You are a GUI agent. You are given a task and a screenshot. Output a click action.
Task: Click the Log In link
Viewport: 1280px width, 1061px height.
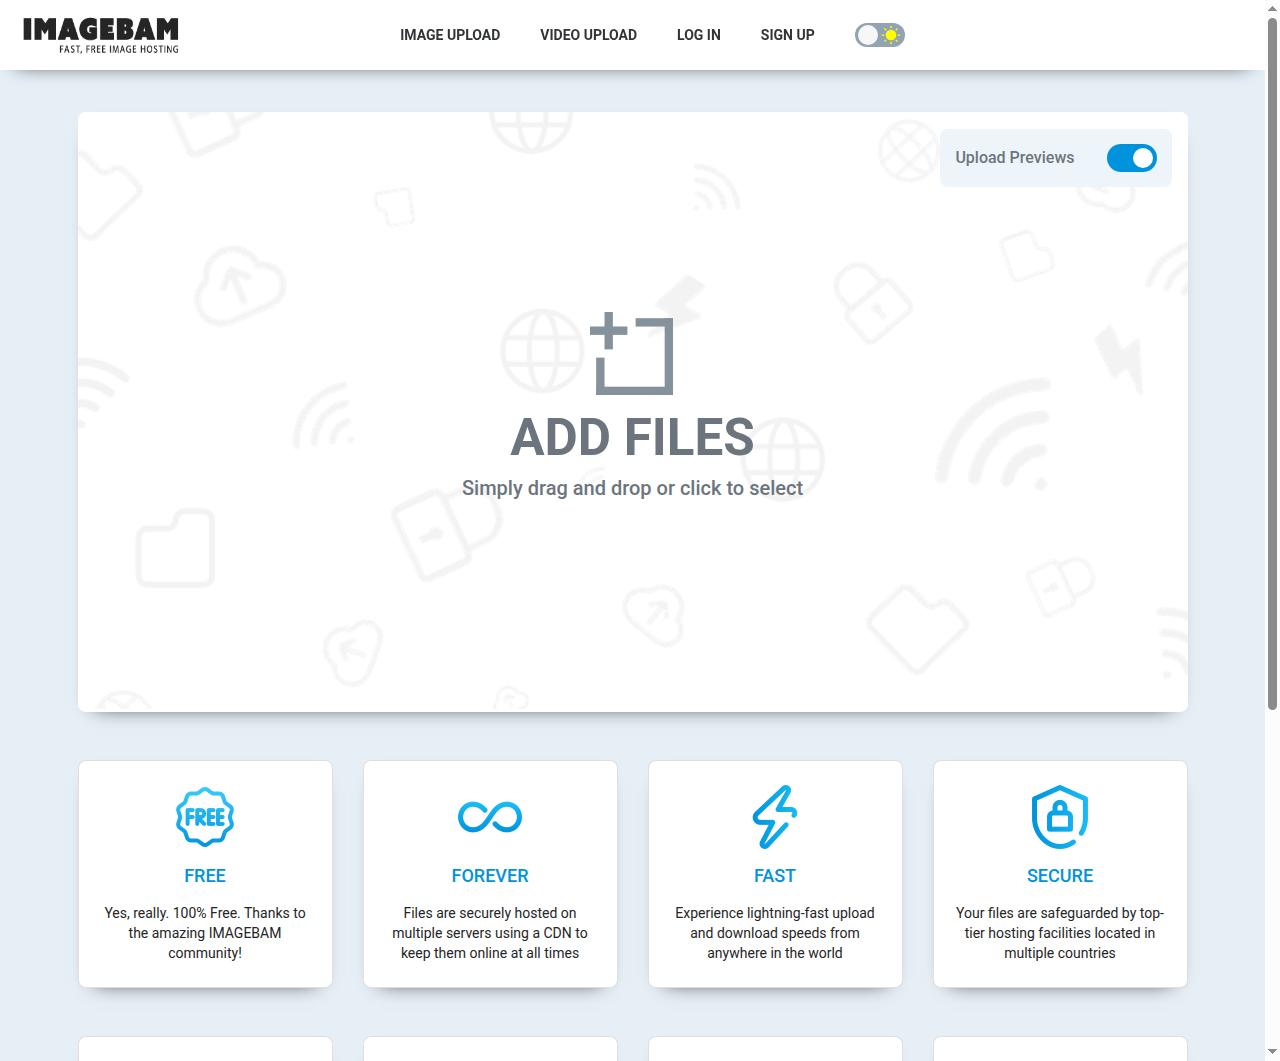(x=698, y=35)
